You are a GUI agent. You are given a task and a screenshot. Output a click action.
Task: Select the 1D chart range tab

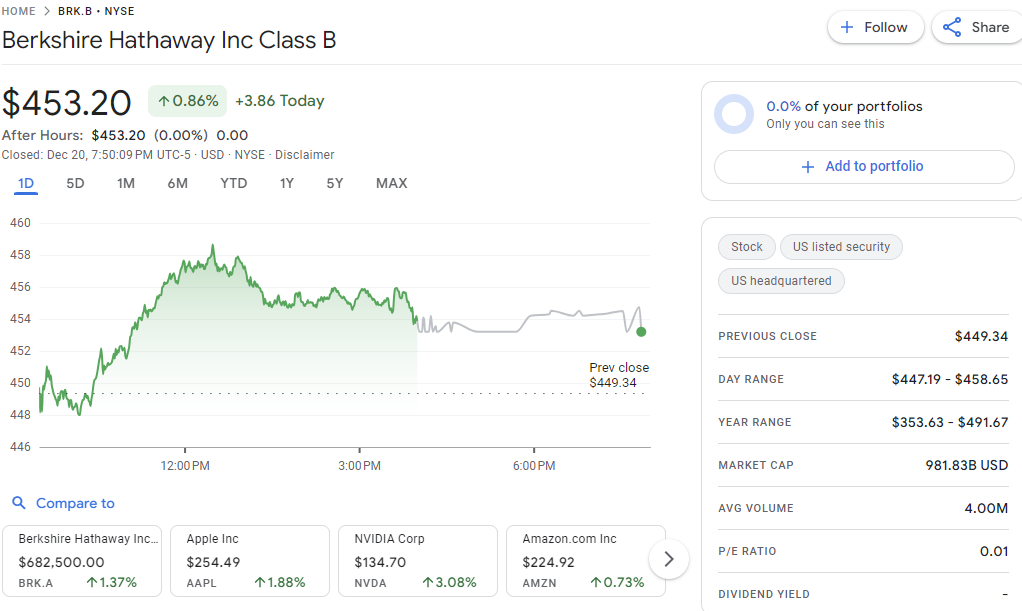[x=26, y=183]
